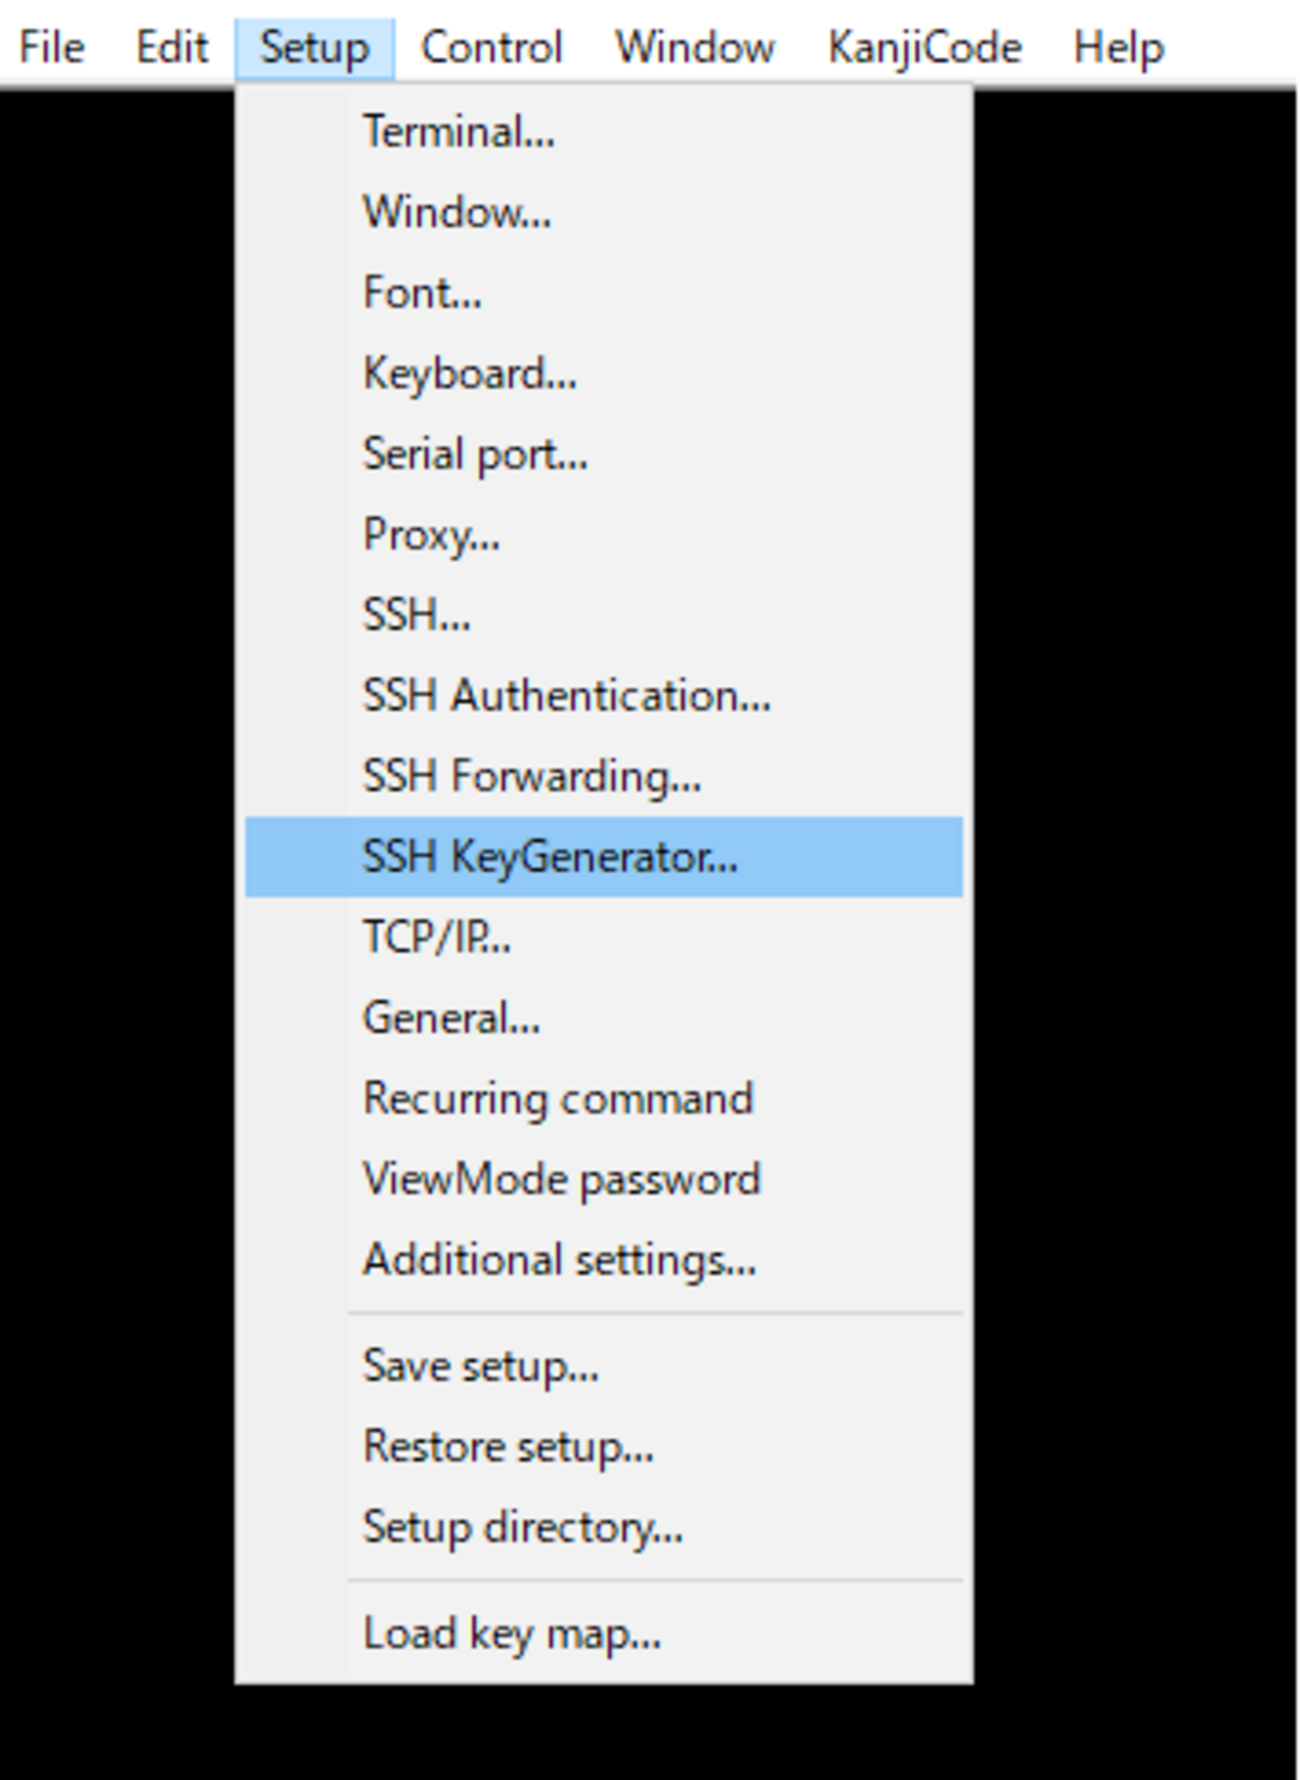Open TCP/IP... setup option

pyautogui.click(x=436, y=938)
